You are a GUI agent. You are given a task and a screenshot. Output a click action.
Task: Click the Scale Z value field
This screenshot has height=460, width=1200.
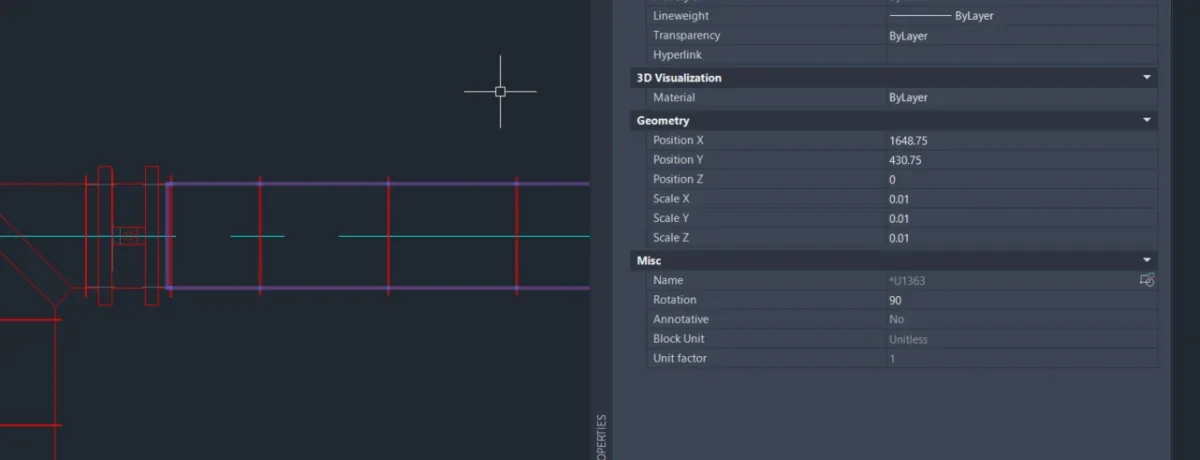coord(1020,238)
